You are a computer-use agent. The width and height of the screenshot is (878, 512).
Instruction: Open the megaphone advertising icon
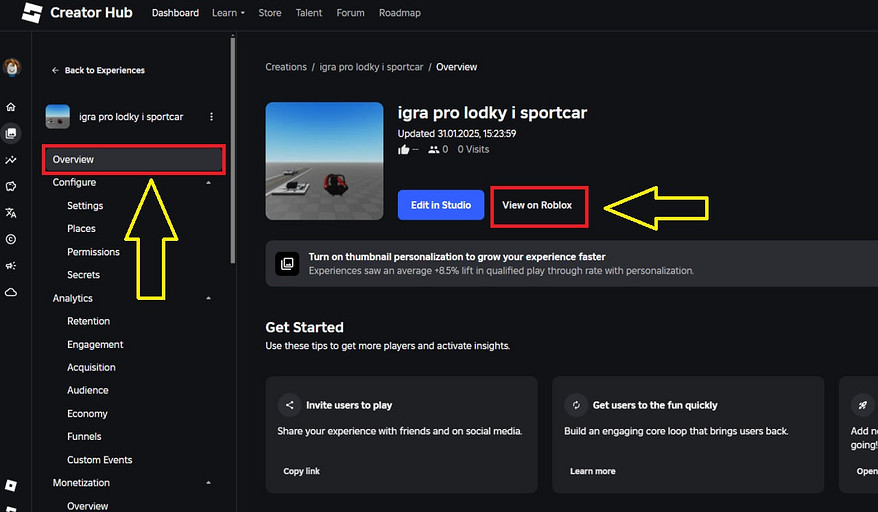11,266
